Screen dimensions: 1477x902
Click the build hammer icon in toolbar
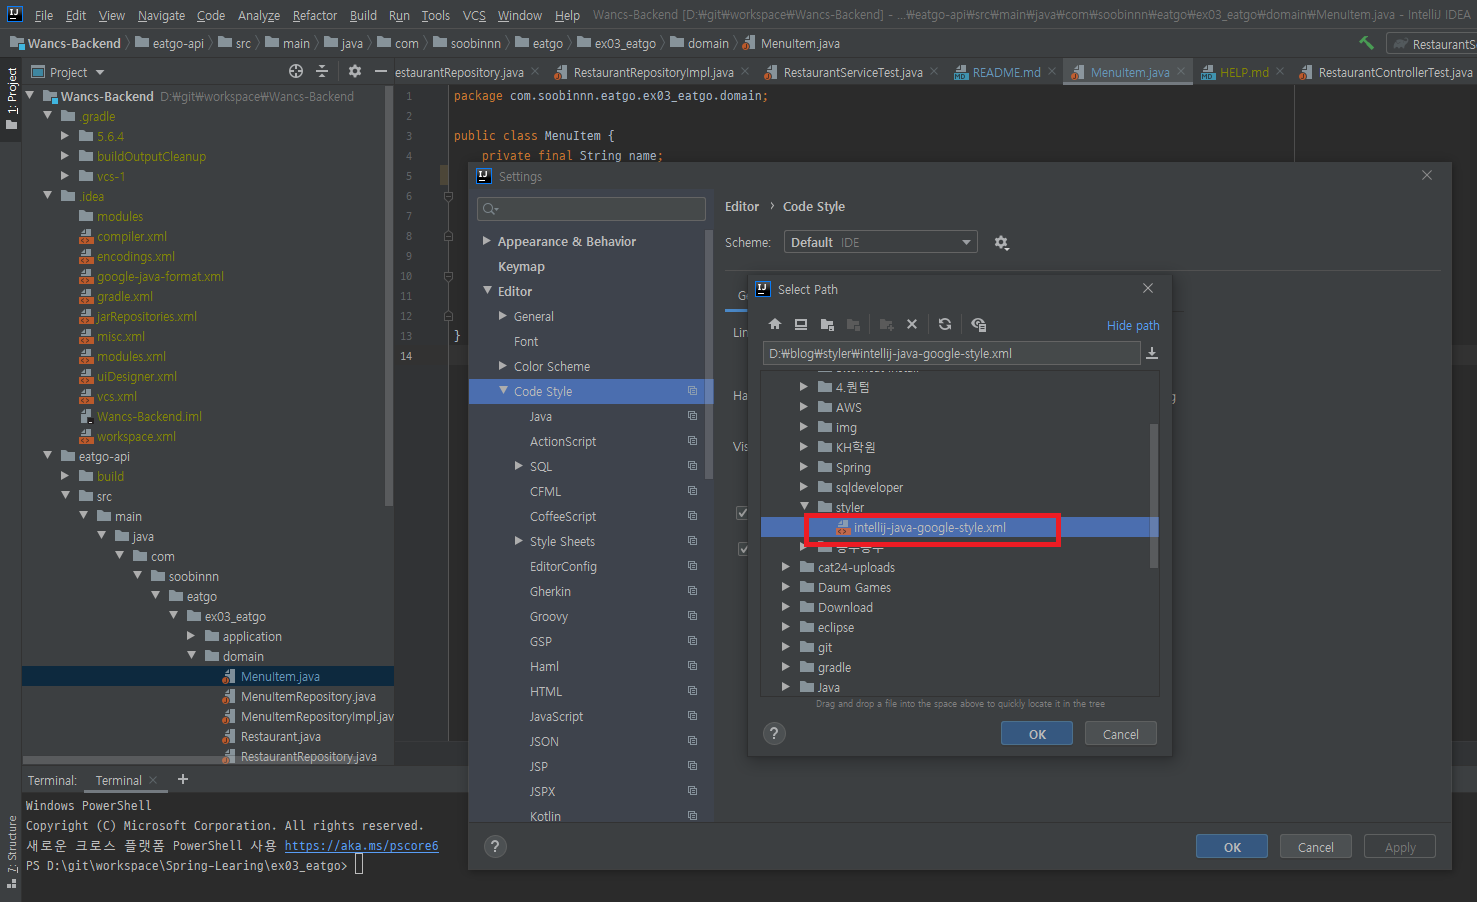pyautogui.click(x=1366, y=43)
